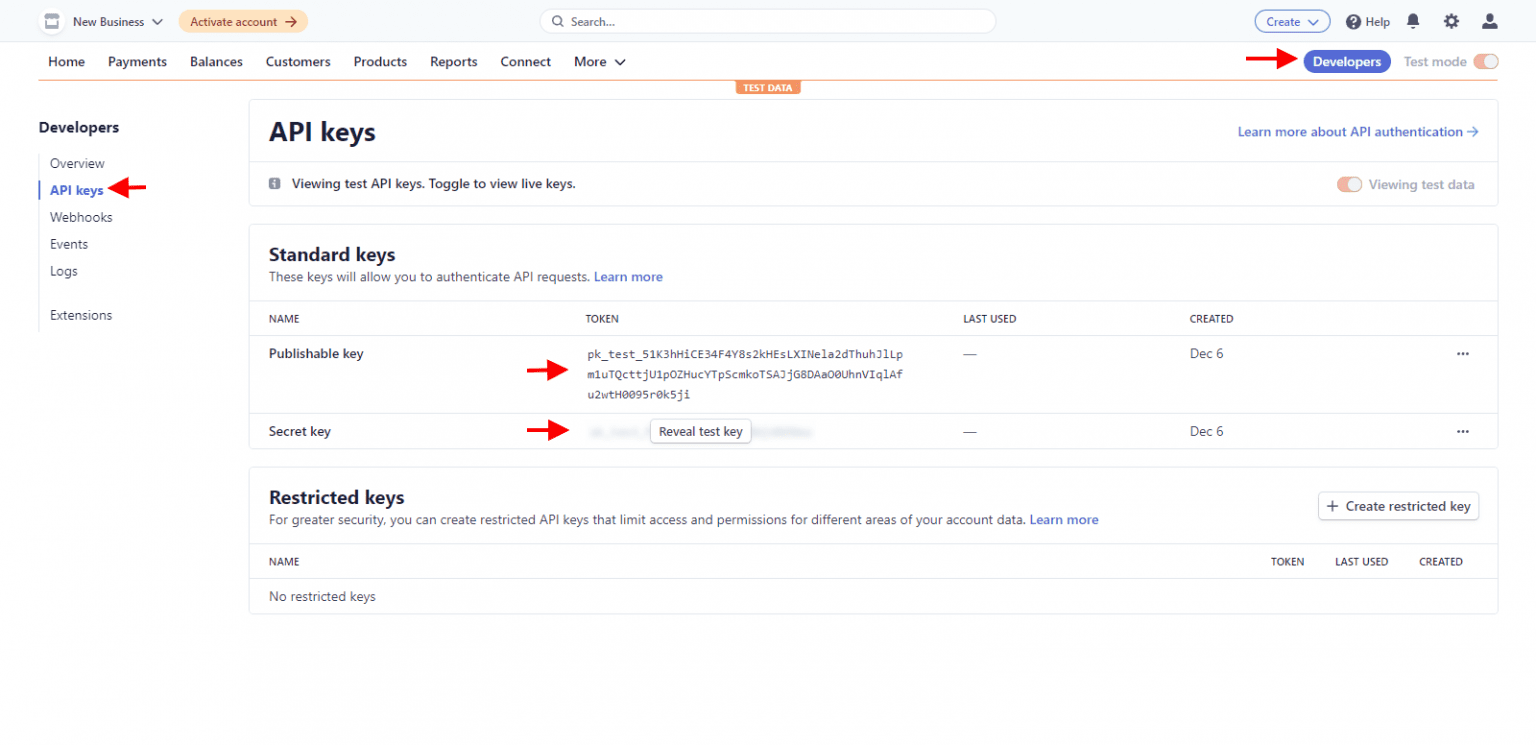The width and height of the screenshot is (1536, 745).
Task: Click the No restricted keys text
Action: [x=322, y=597]
